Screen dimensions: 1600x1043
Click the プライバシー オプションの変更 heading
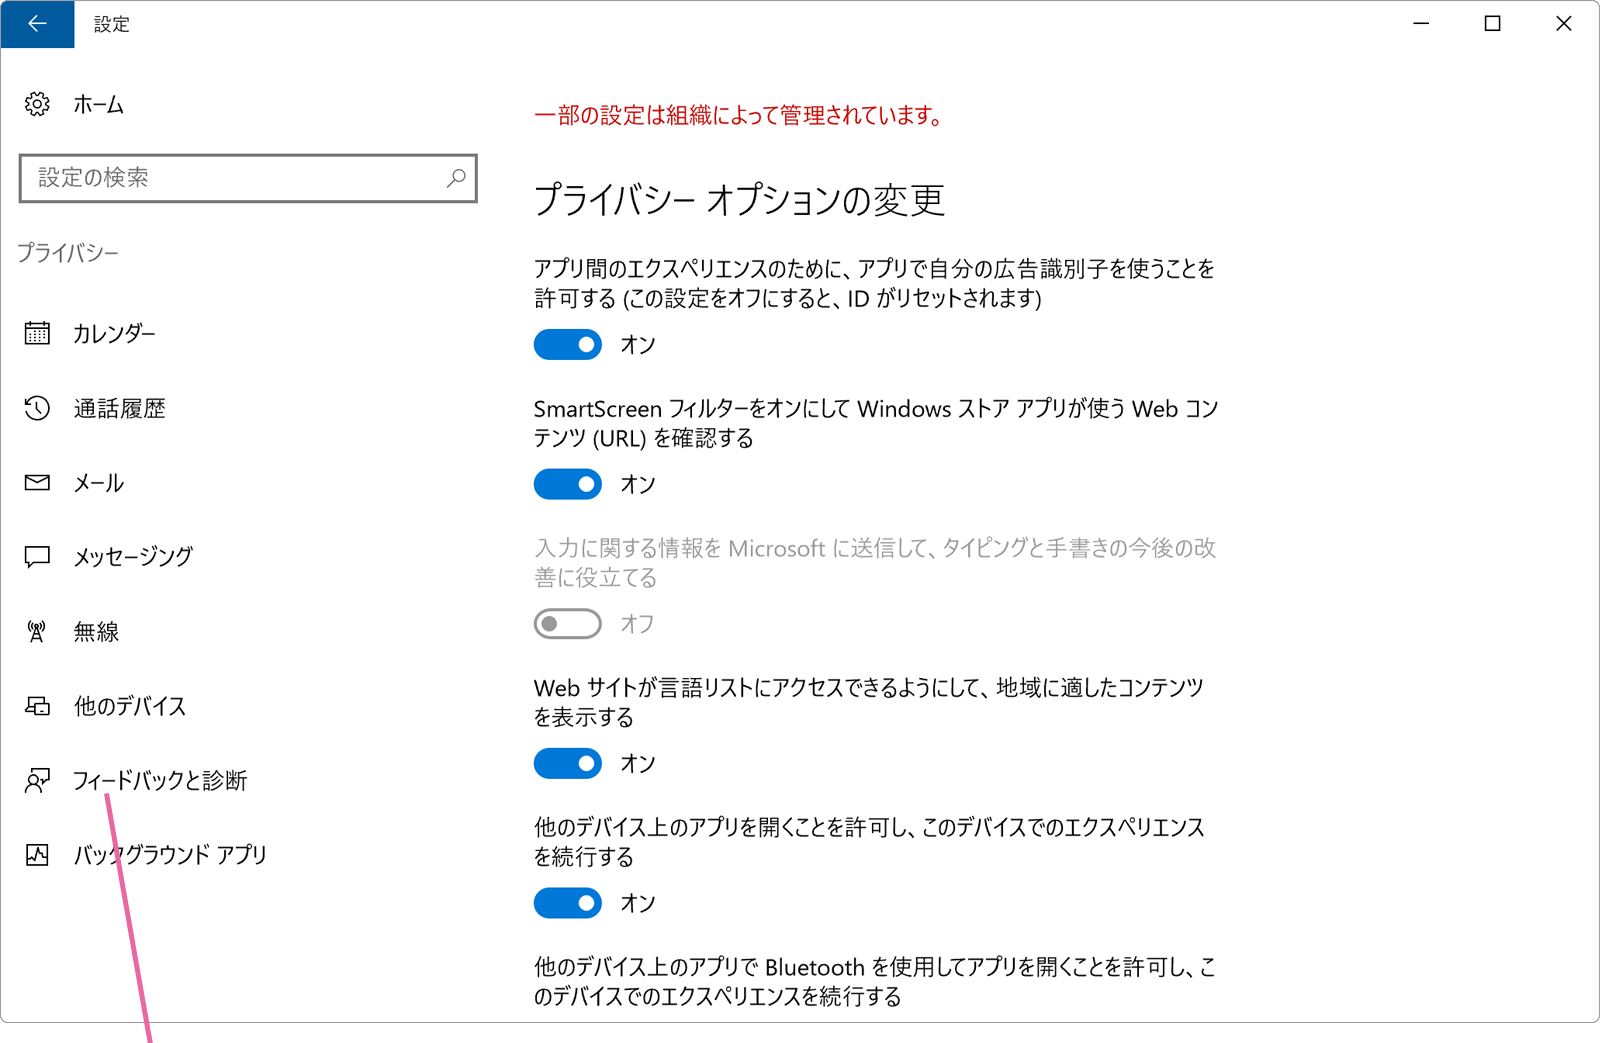[x=739, y=200]
